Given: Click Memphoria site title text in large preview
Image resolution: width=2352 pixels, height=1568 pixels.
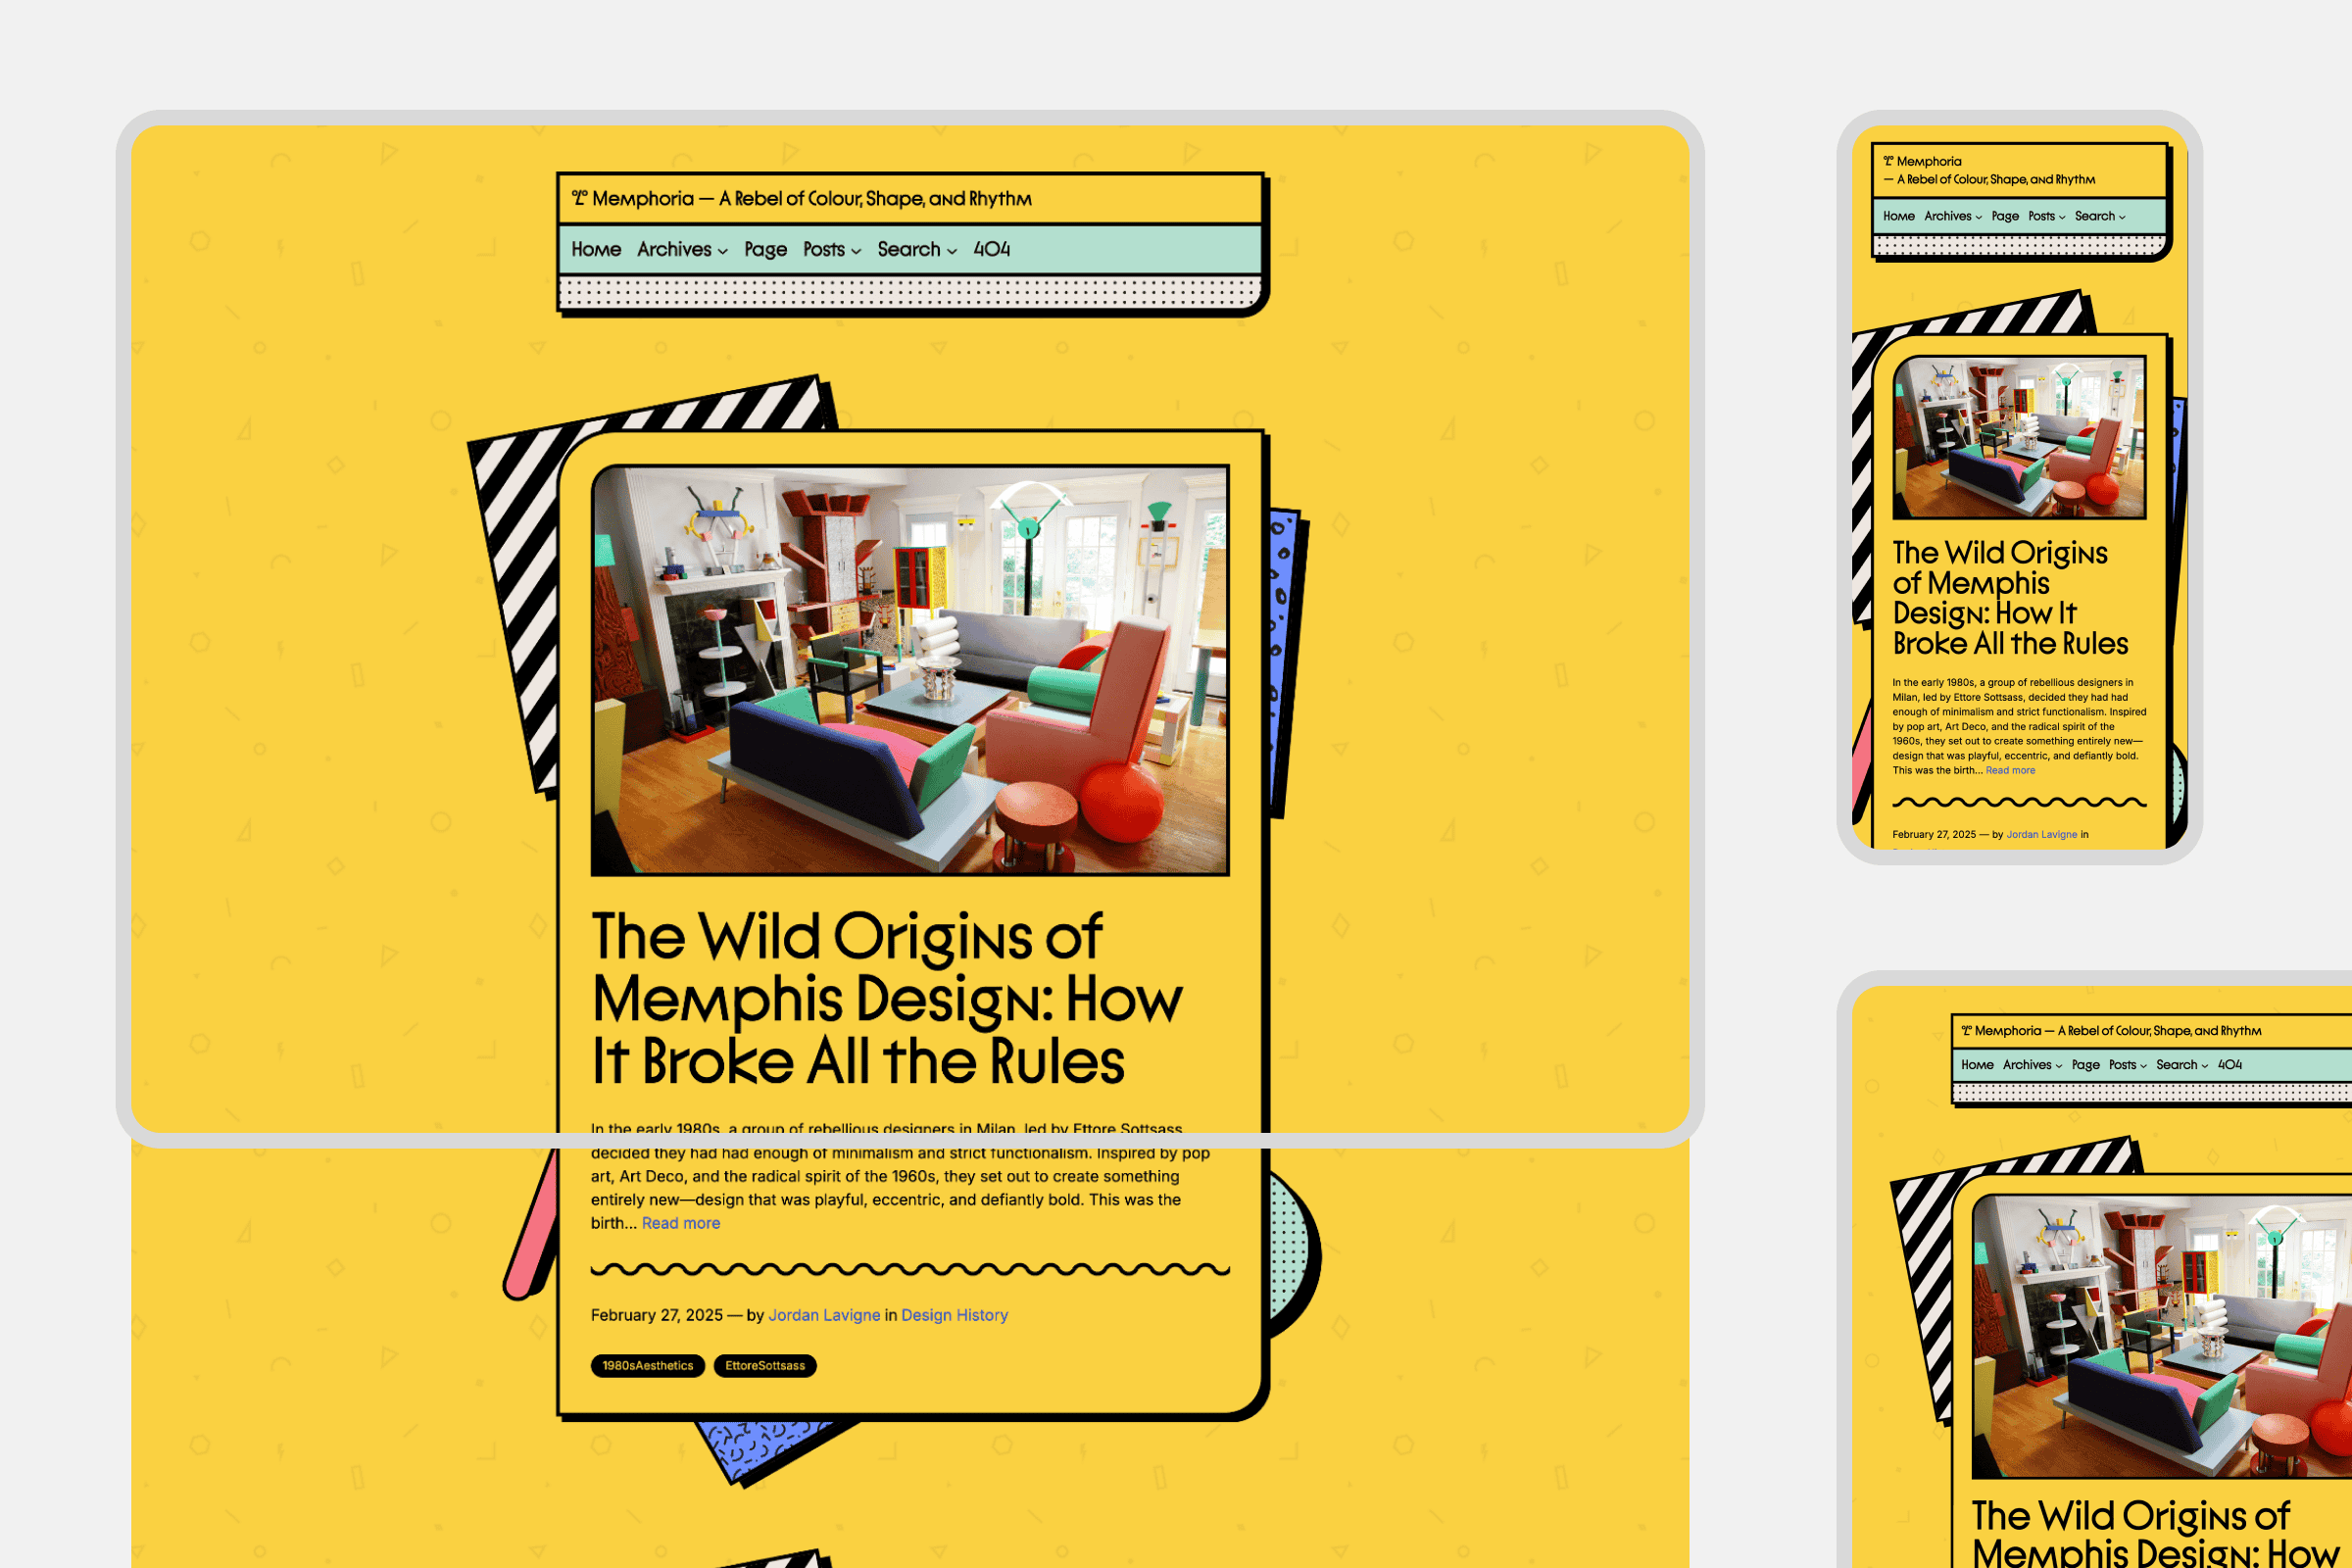Looking at the screenshot, I should point(642,198).
